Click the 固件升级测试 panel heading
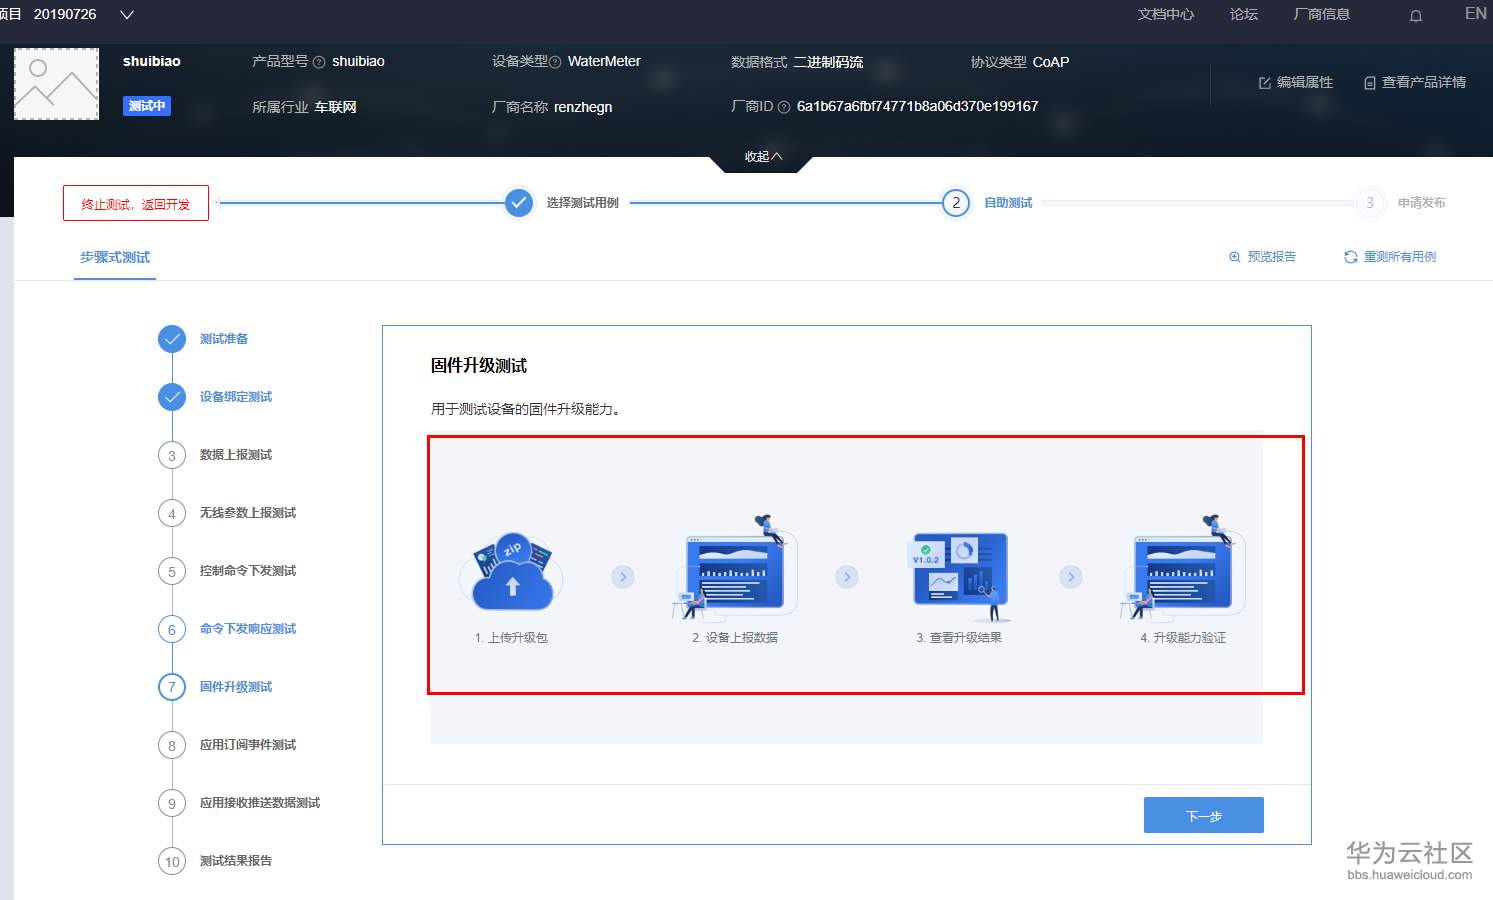1493x900 pixels. (x=479, y=366)
